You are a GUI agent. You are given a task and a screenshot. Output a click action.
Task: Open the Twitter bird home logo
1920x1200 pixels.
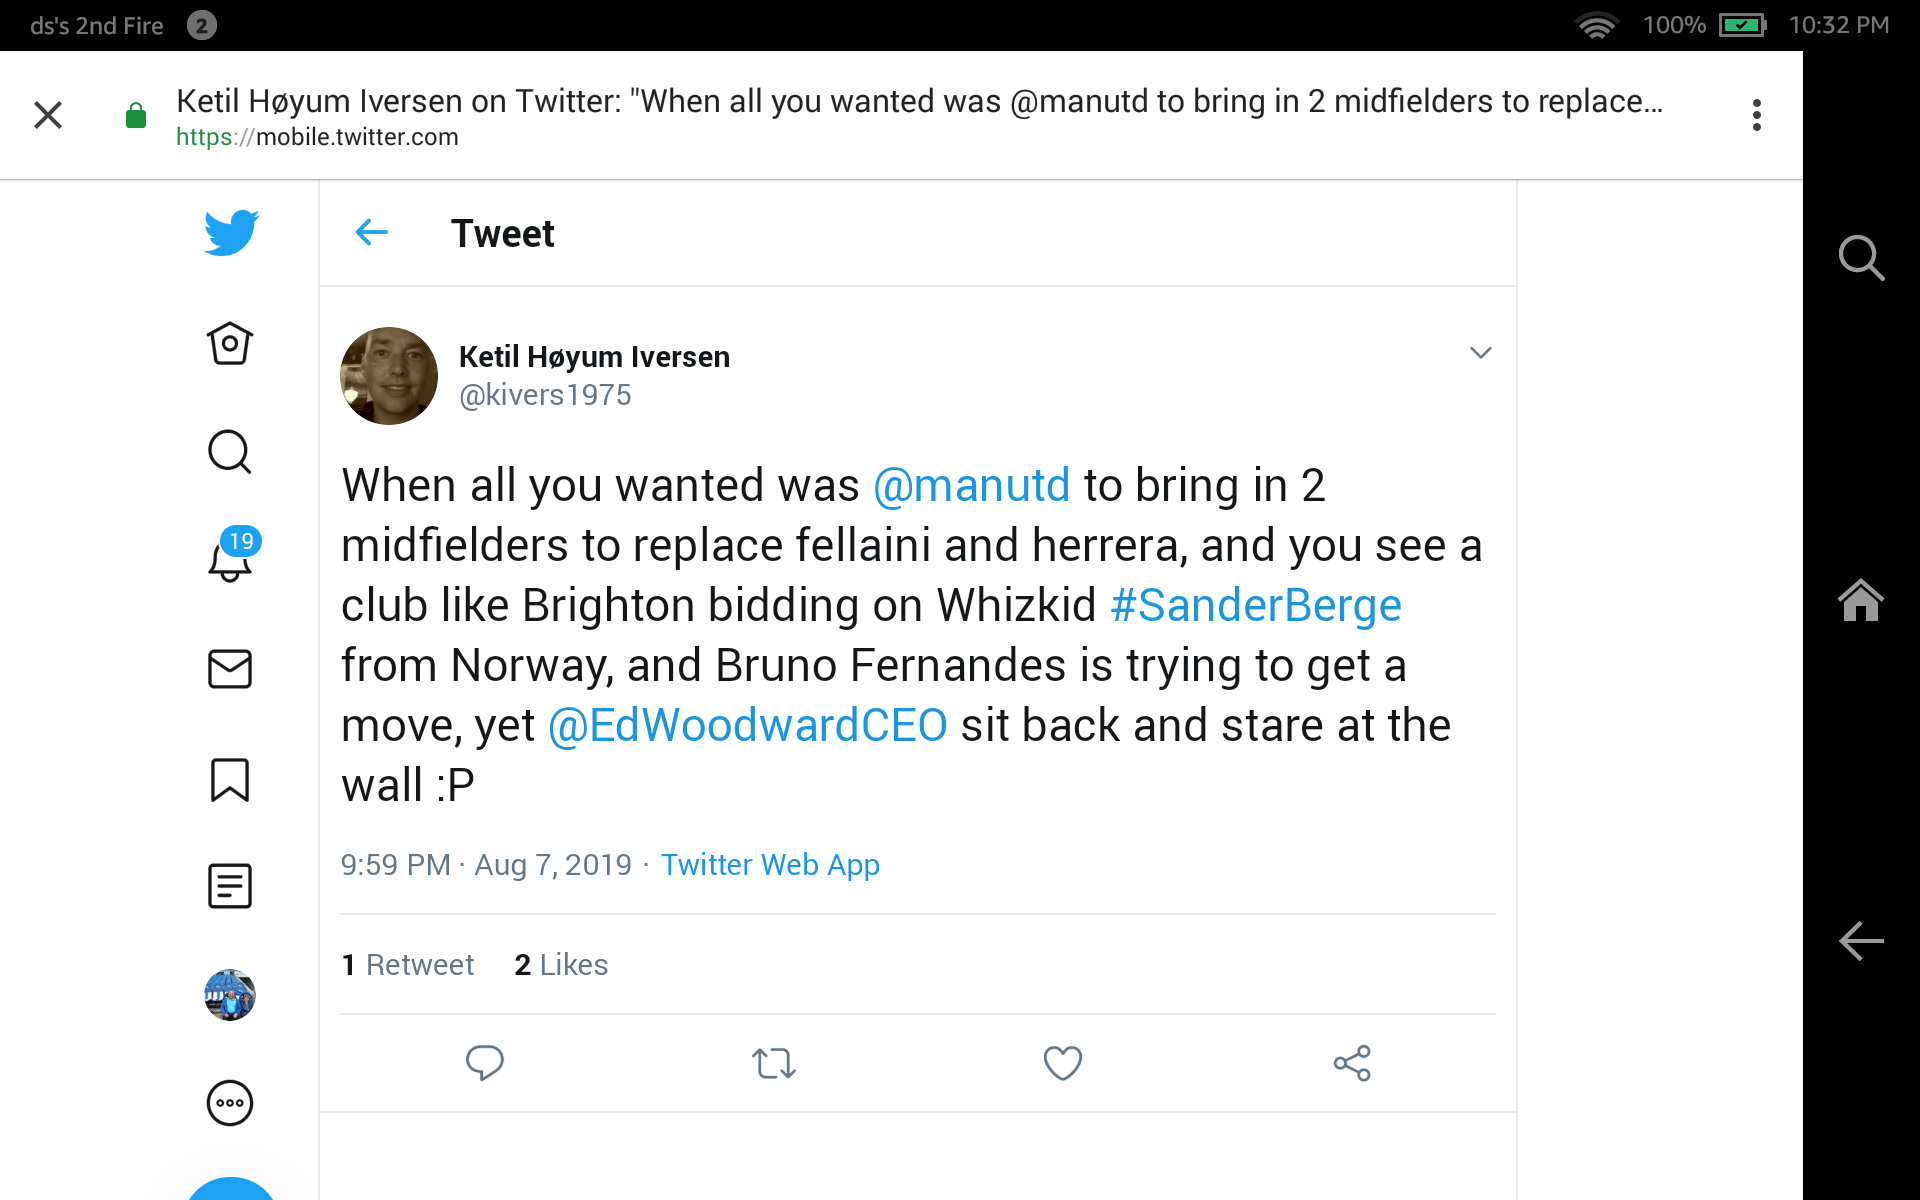click(231, 233)
